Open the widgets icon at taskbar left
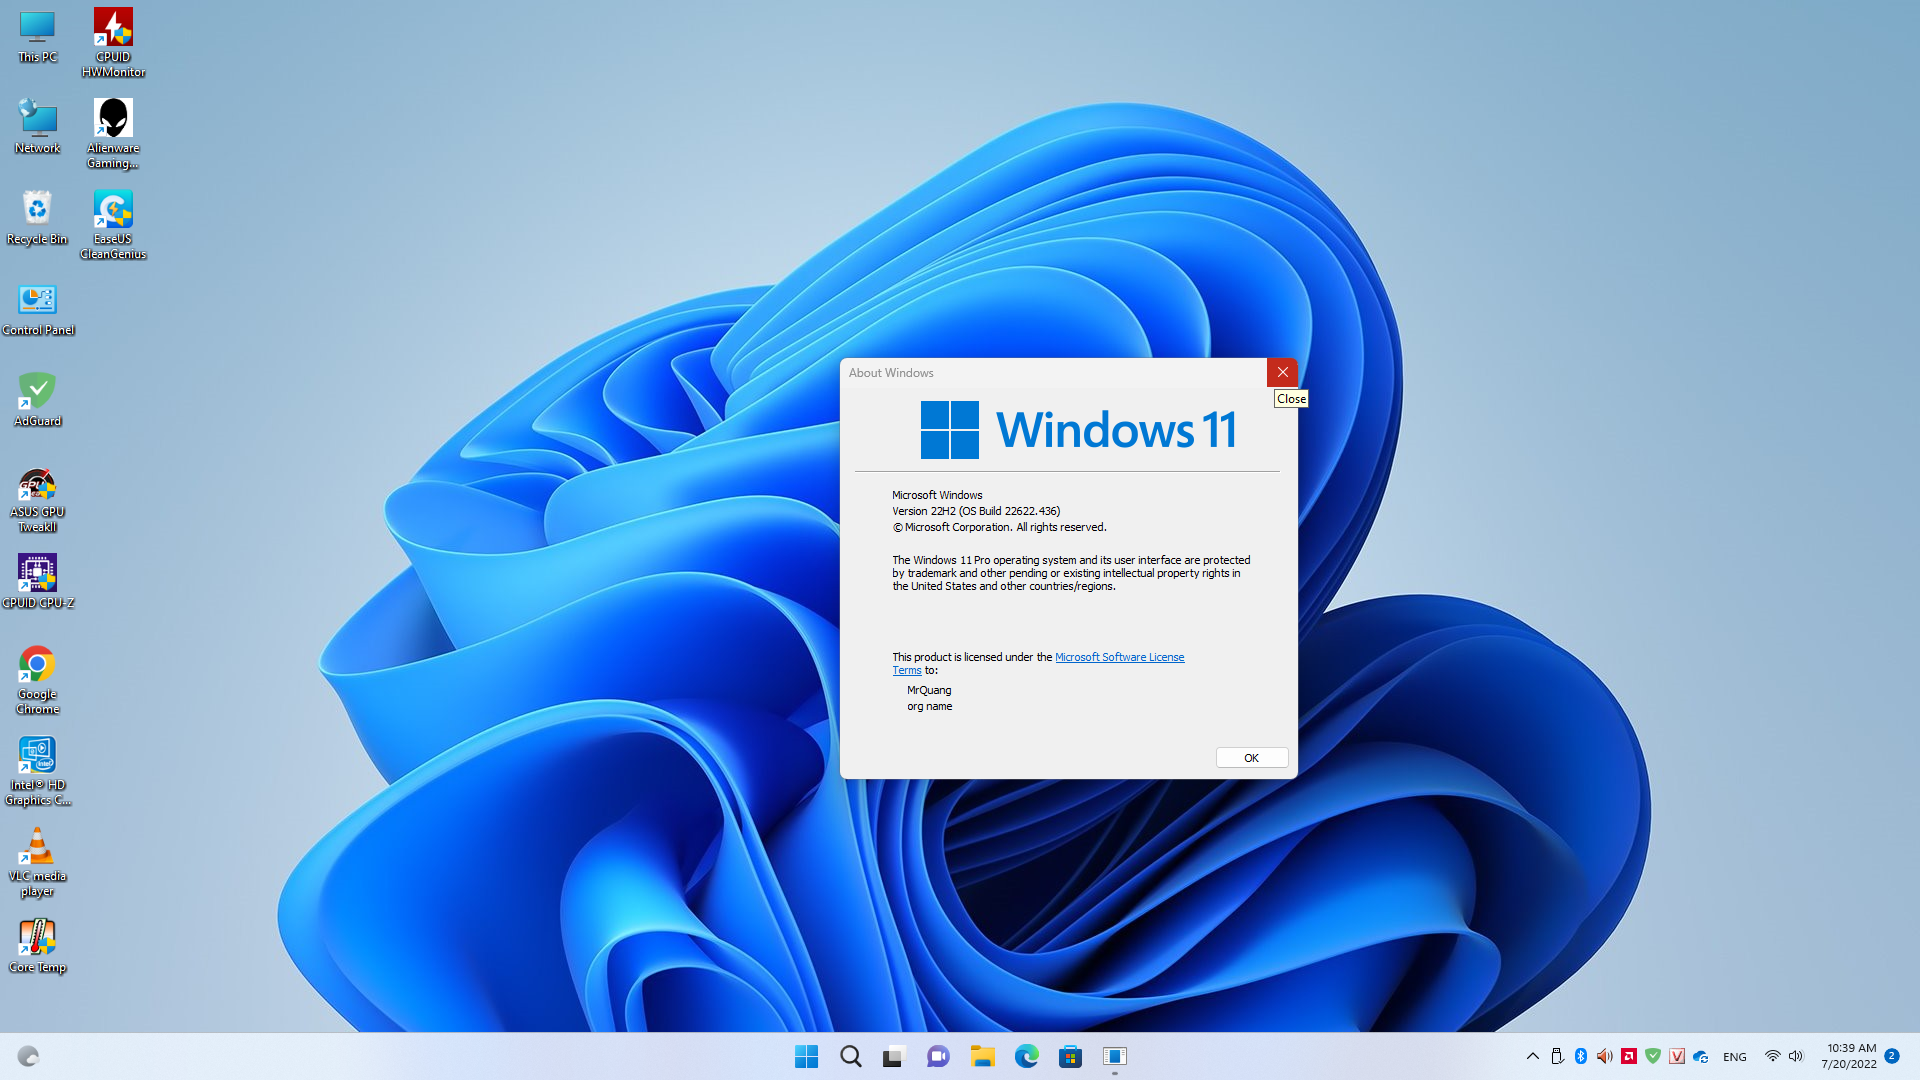This screenshot has height=1080, width=1920. pos(28,1056)
